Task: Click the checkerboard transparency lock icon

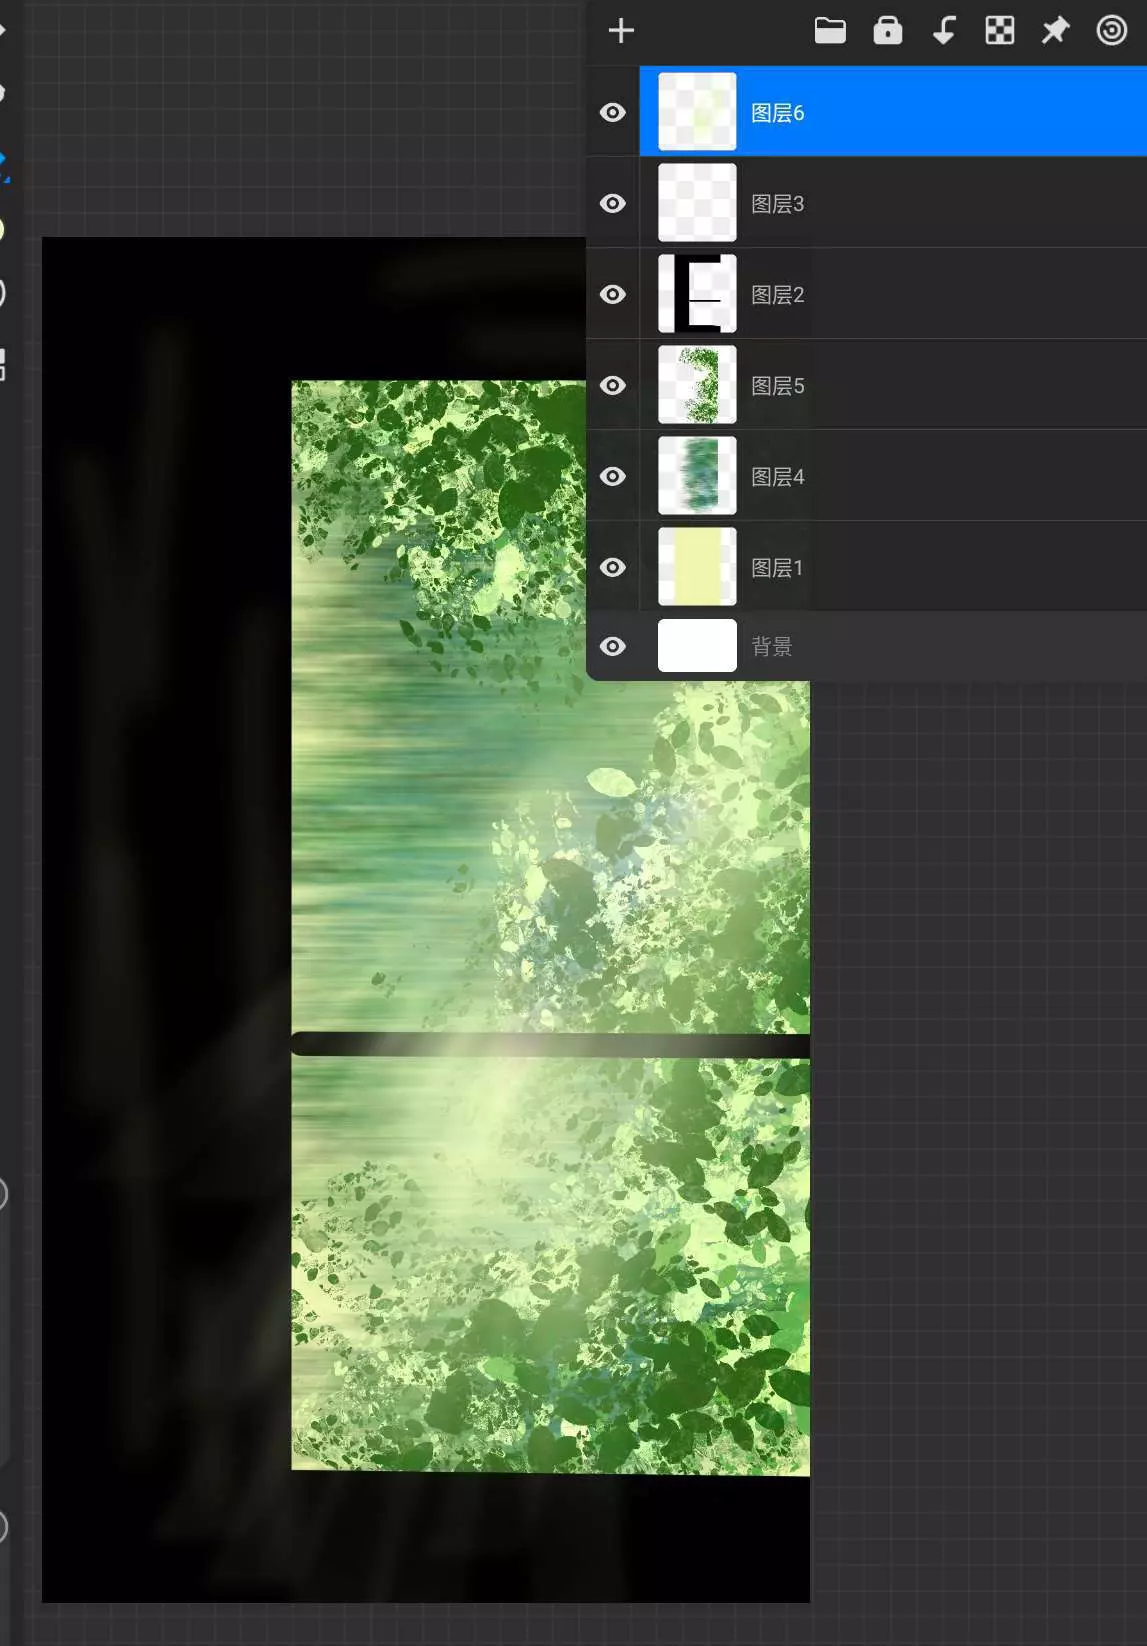Action: tap(999, 31)
